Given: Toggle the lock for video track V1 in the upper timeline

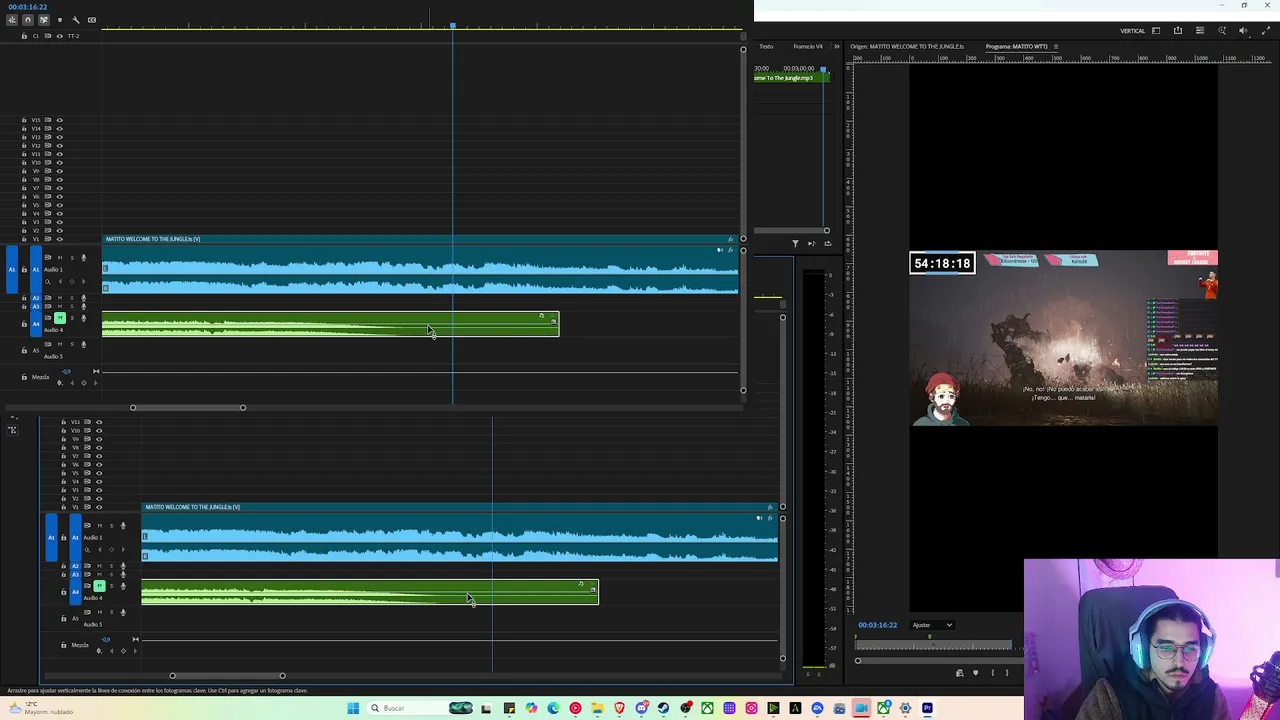Looking at the screenshot, I should tap(24, 239).
